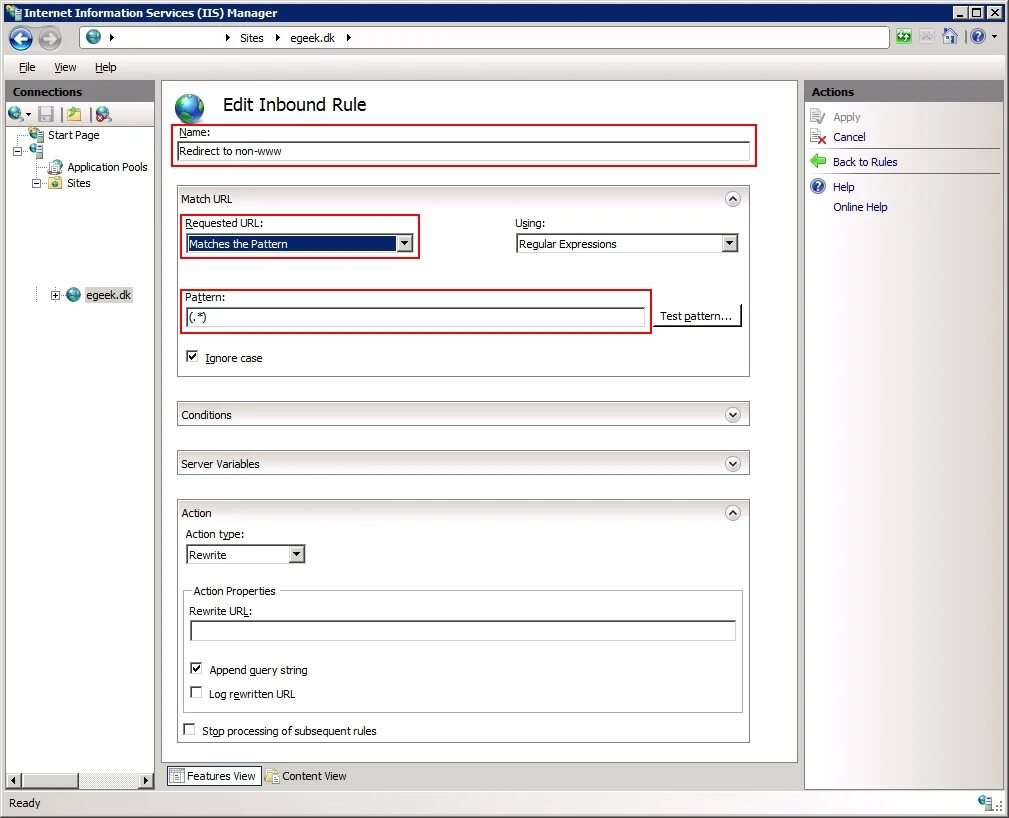Viewport: 1009px width, 818px height.
Task: Click the Connections scrollbar left arrow
Action: (14, 780)
